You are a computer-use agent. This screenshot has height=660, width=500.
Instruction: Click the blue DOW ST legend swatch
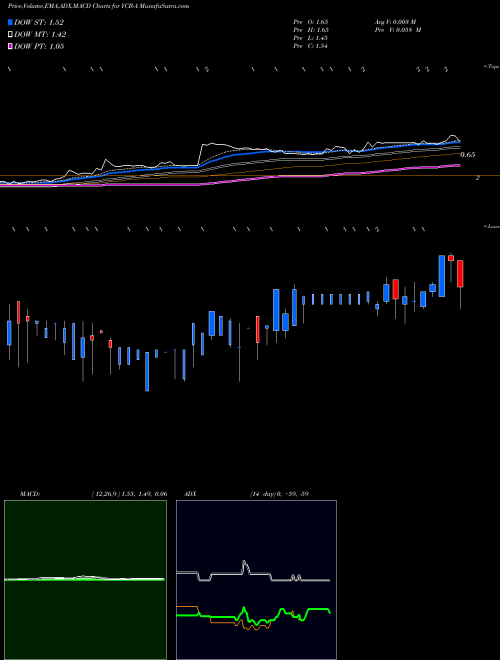(10, 22)
